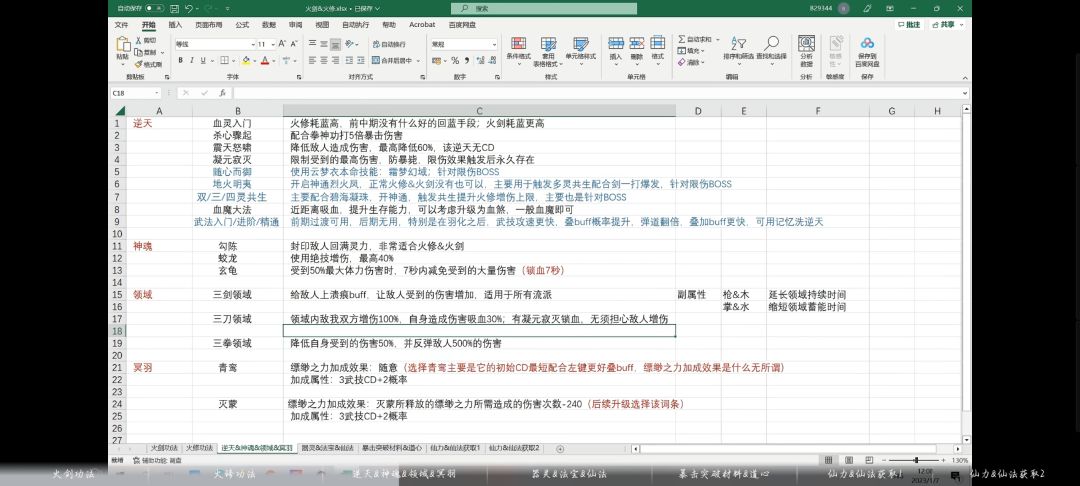Open the font size 11 dropdown
This screenshot has height=486, width=1080.
point(272,44)
